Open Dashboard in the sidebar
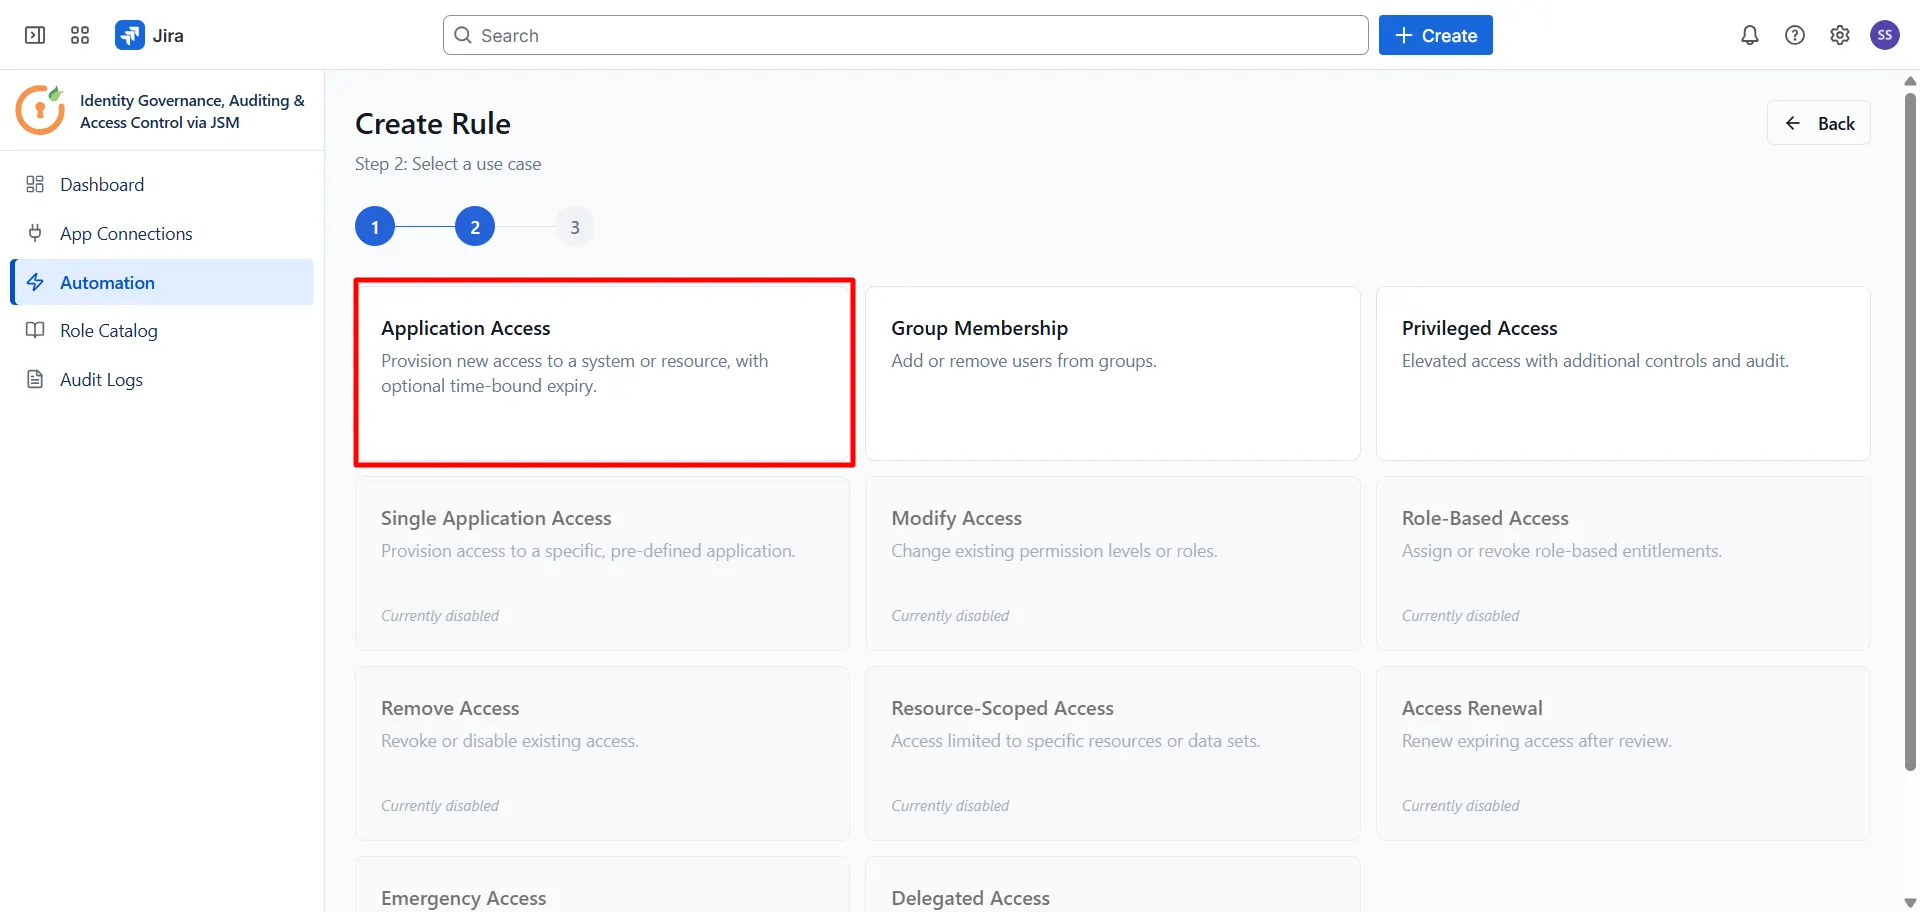This screenshot has width=1920, height=912. coord(162,184)
